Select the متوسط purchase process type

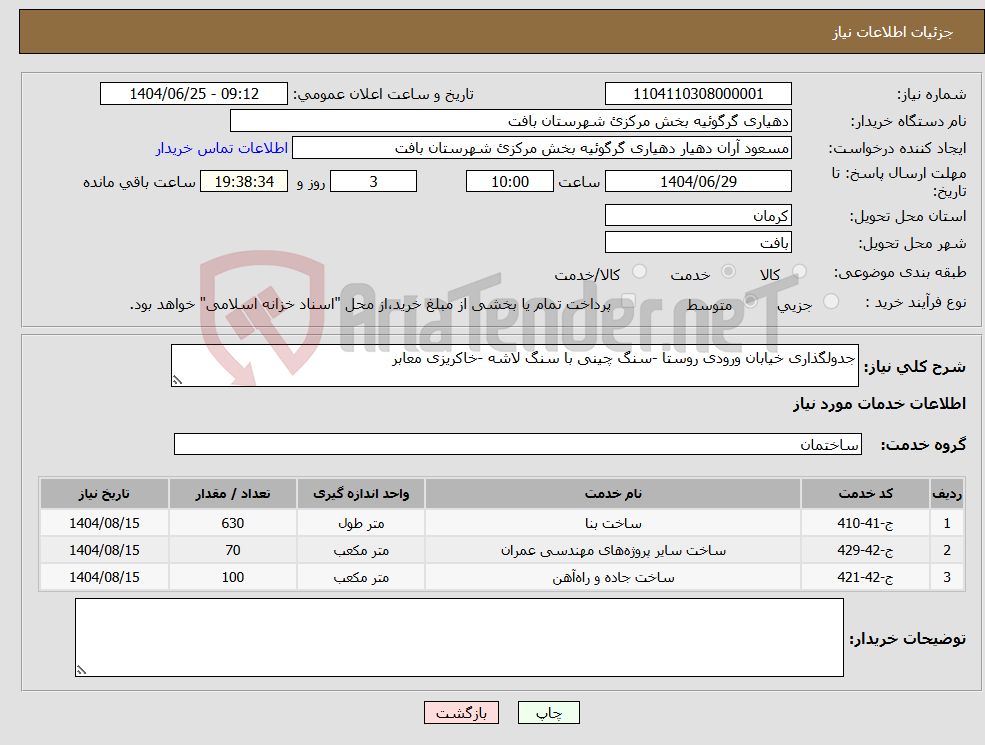tap(748, 302)
